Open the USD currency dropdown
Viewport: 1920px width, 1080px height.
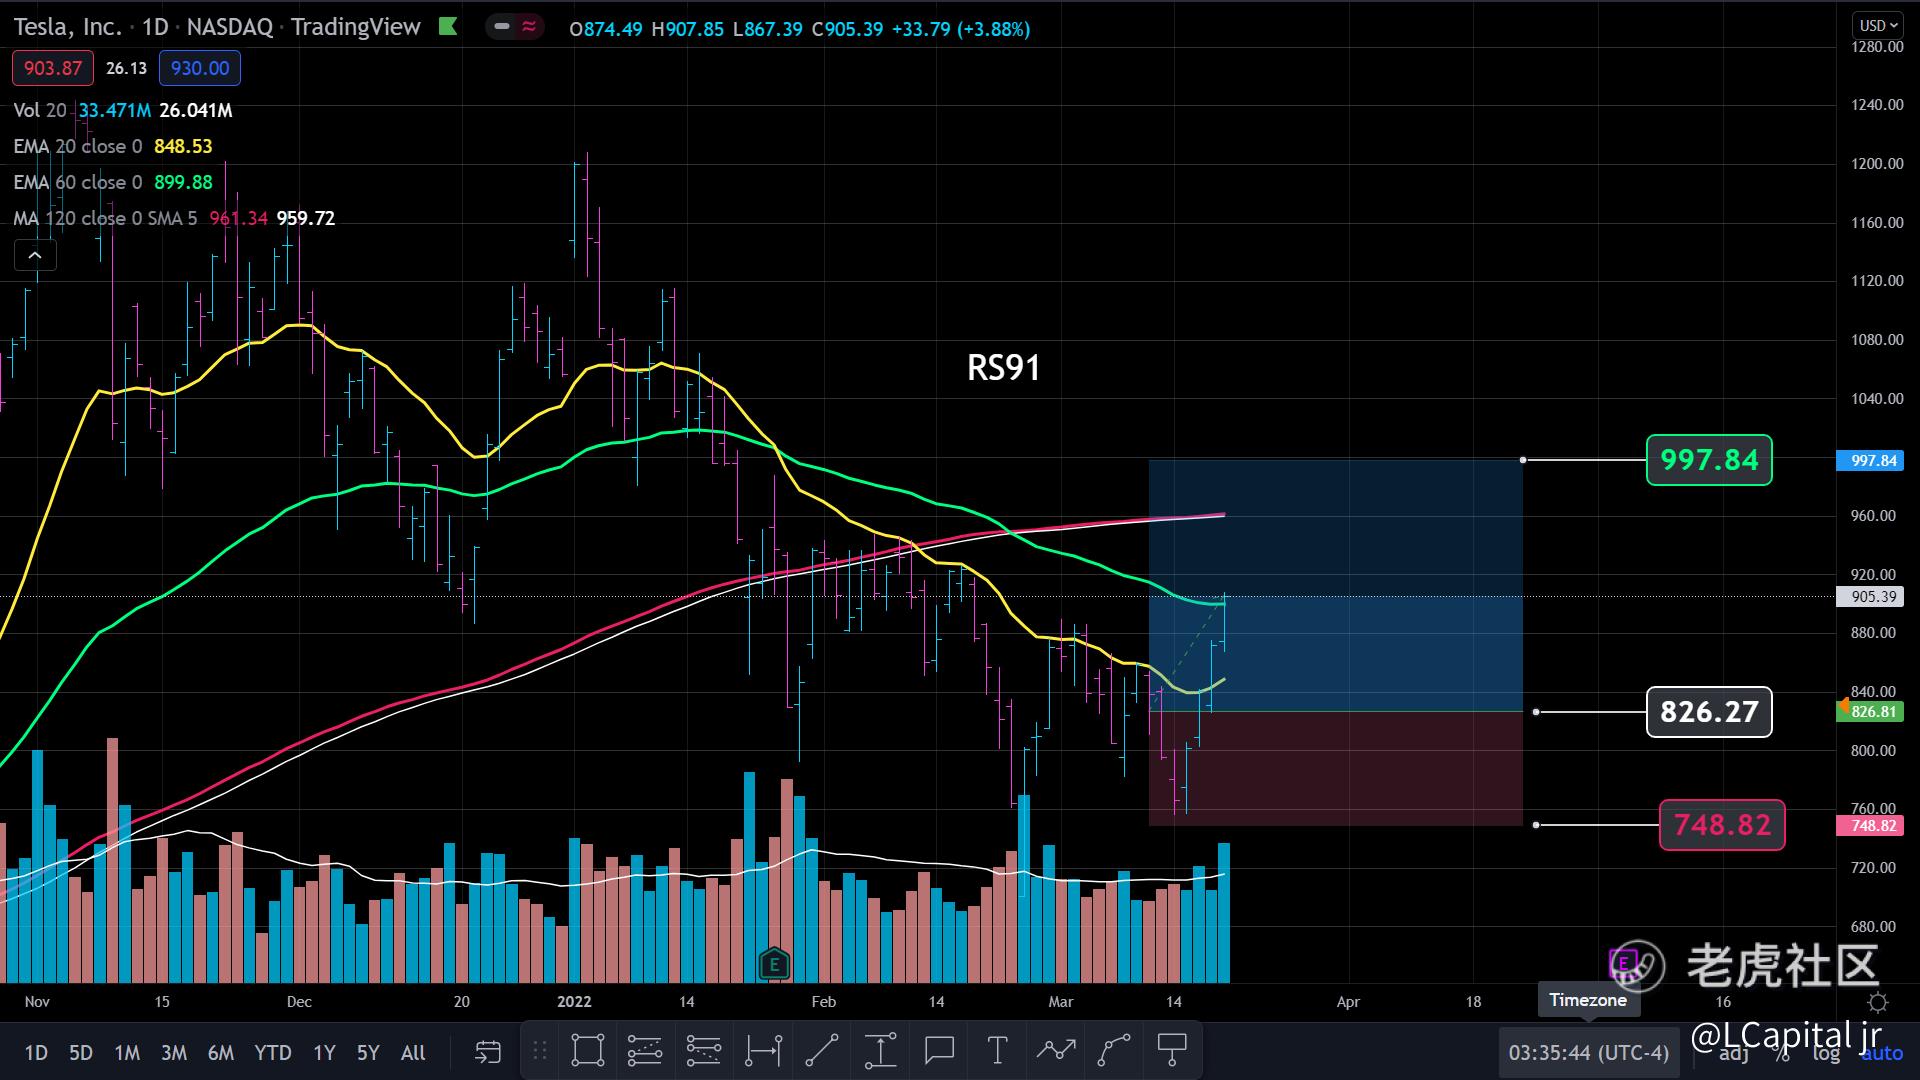pyautogui.click(x=1877, y=25)
